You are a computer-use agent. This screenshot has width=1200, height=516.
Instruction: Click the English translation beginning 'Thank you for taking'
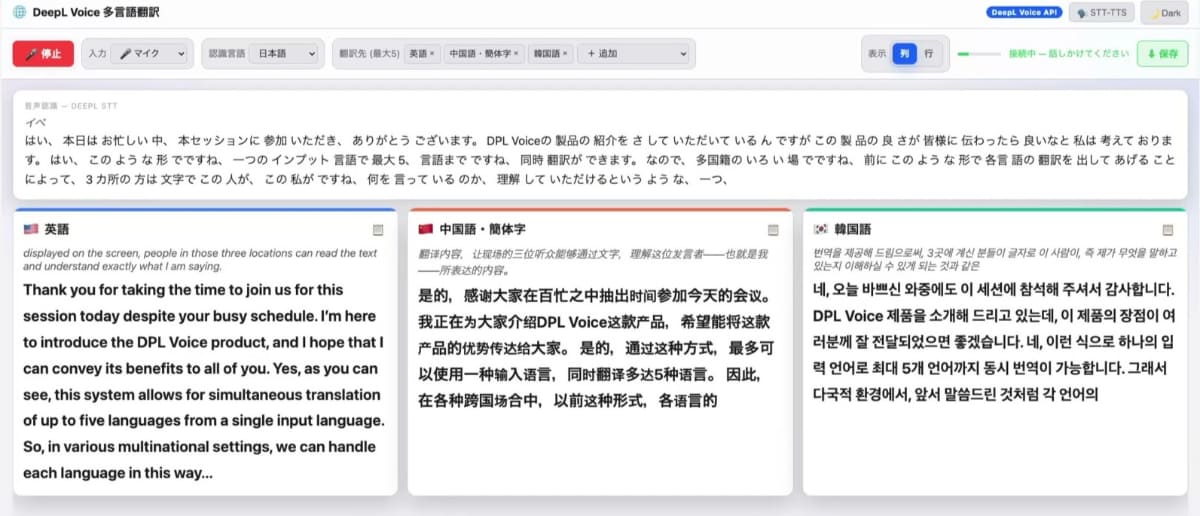click(x=204, y=381)
